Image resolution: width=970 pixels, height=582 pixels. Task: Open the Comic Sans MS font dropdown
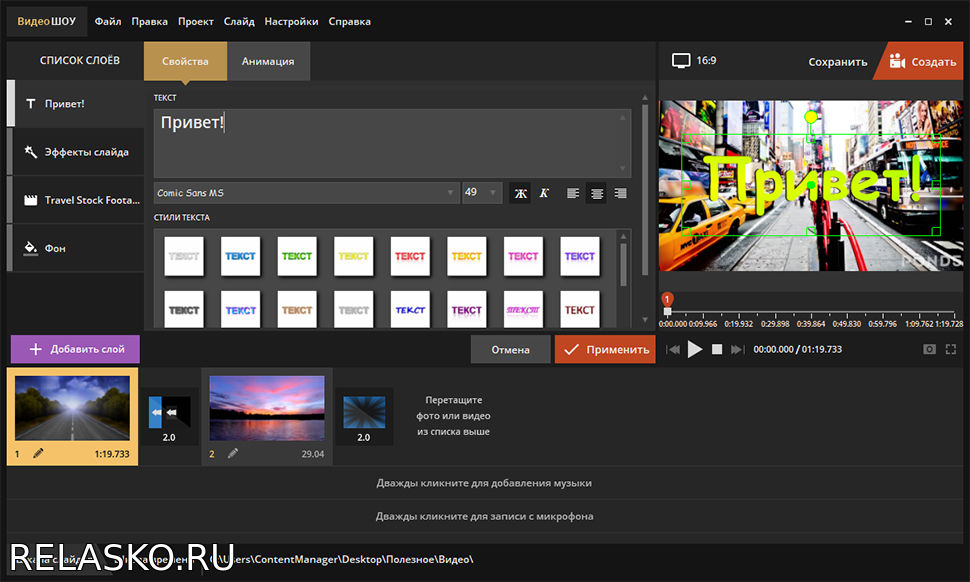306,193
